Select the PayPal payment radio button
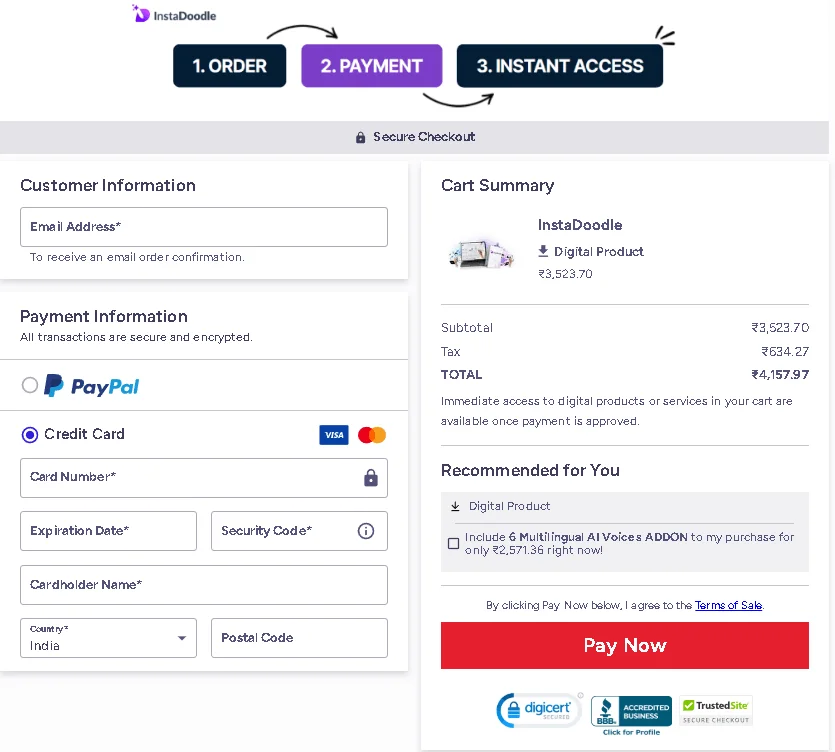The width and height of the screenshot is (835, 752). point(30,385)
